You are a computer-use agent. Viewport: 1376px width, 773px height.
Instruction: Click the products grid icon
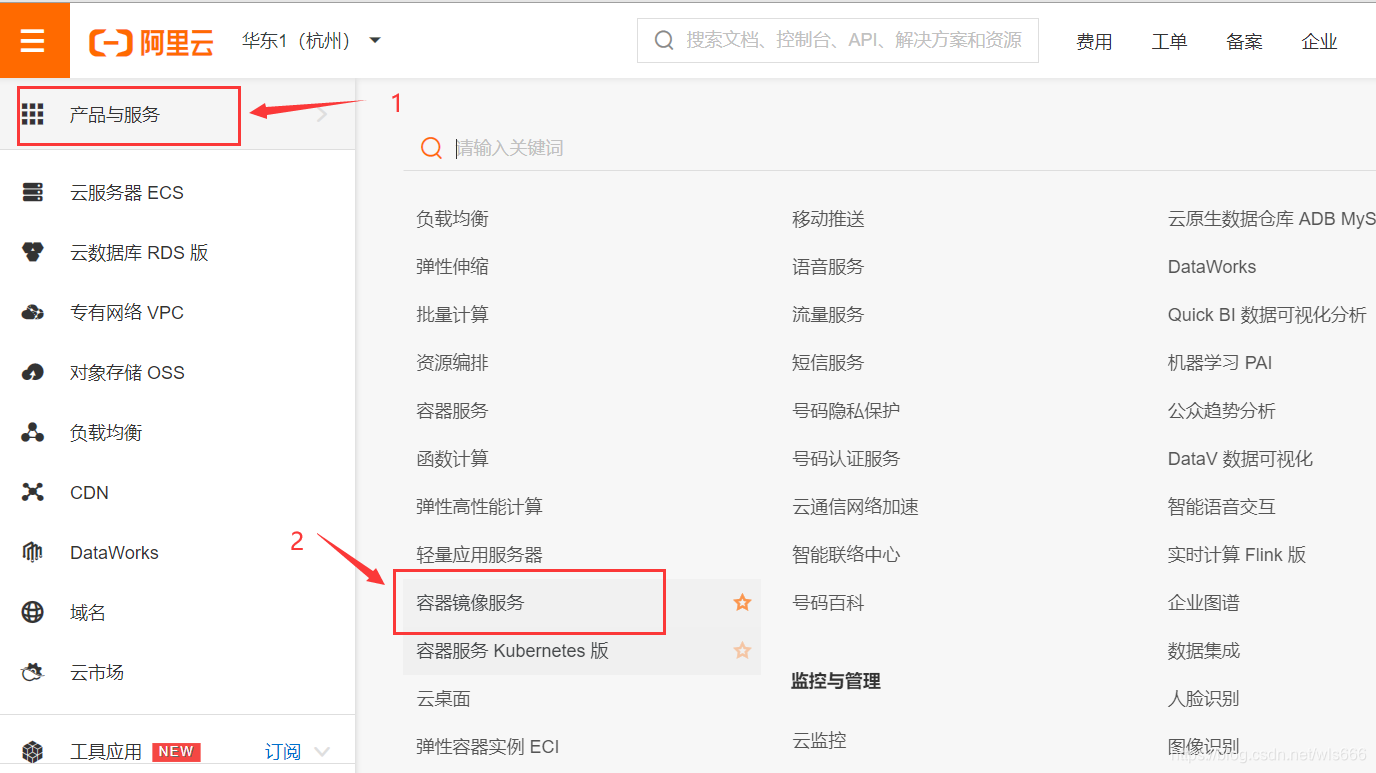coord(33,114)
